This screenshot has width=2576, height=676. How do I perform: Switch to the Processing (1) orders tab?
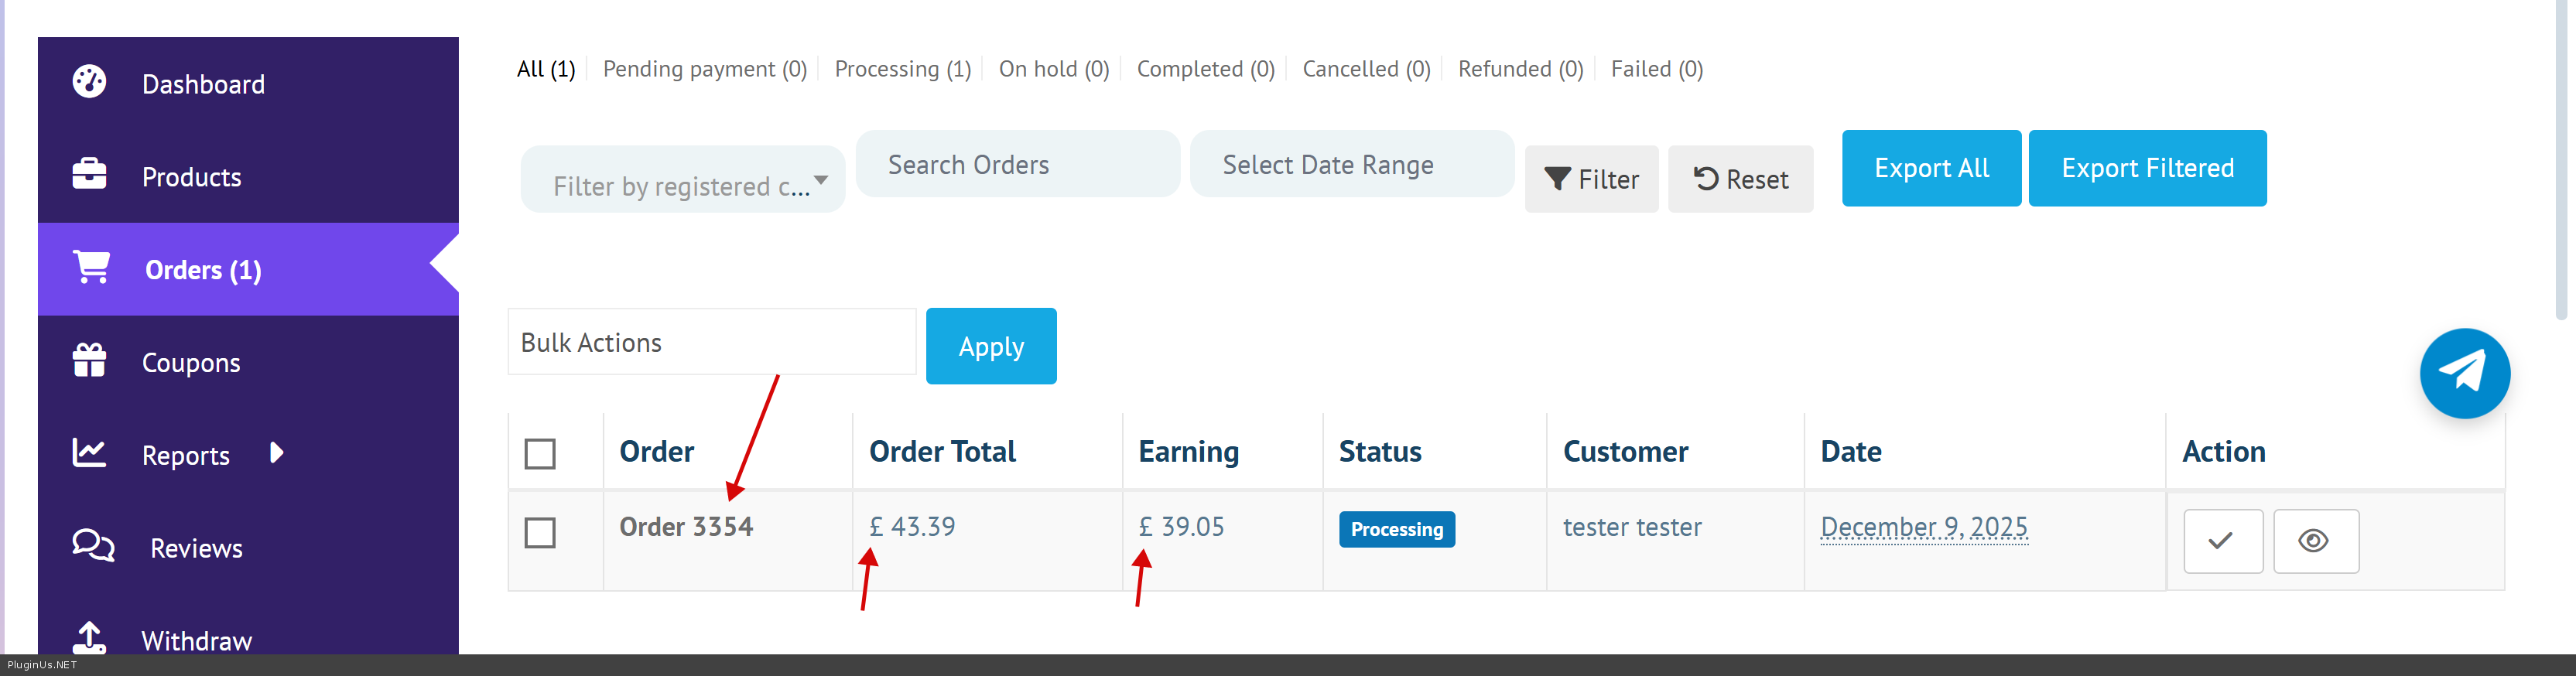tap(902, 69)
